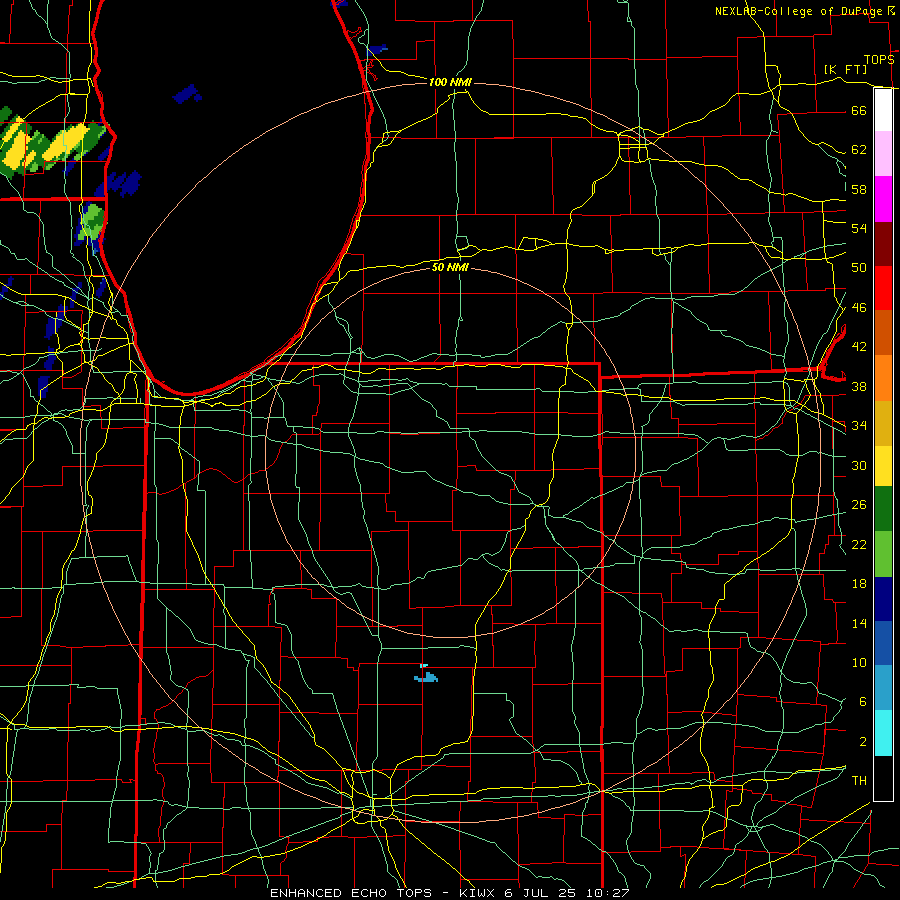The height and width of the screenshot is (900, 900).
Task: Click the 50 NMI range ring label
Action: (450, 267)
